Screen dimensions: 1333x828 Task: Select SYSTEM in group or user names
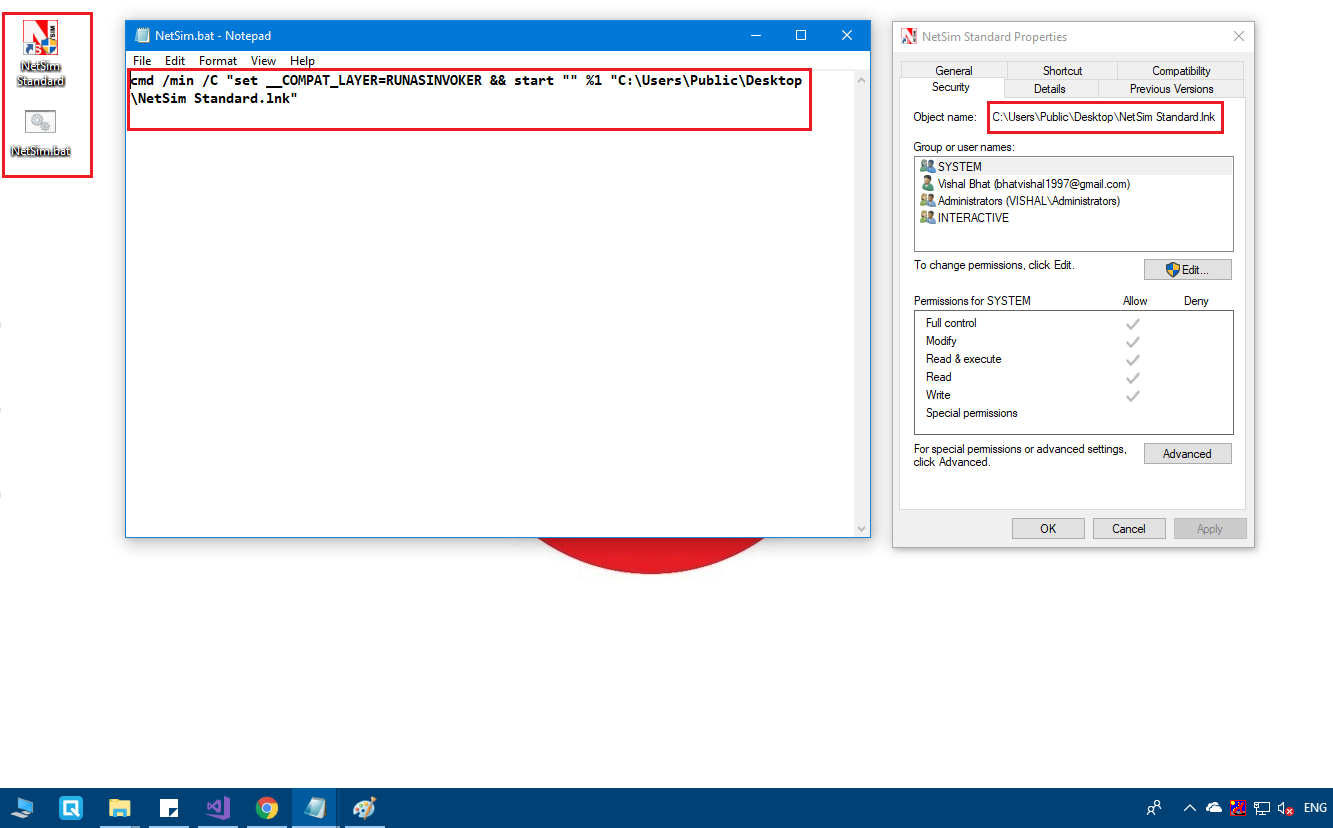click(x=1073, y=167)
